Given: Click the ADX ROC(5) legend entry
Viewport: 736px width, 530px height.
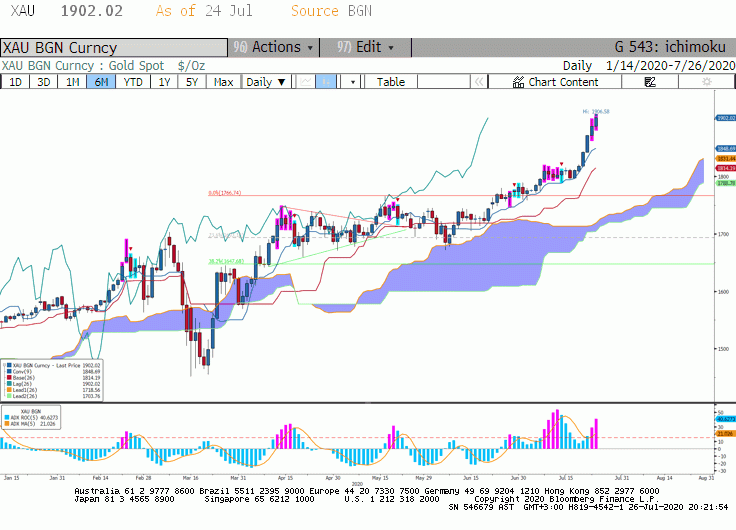Looking at the screenshot, I should [x=31, y=417].
